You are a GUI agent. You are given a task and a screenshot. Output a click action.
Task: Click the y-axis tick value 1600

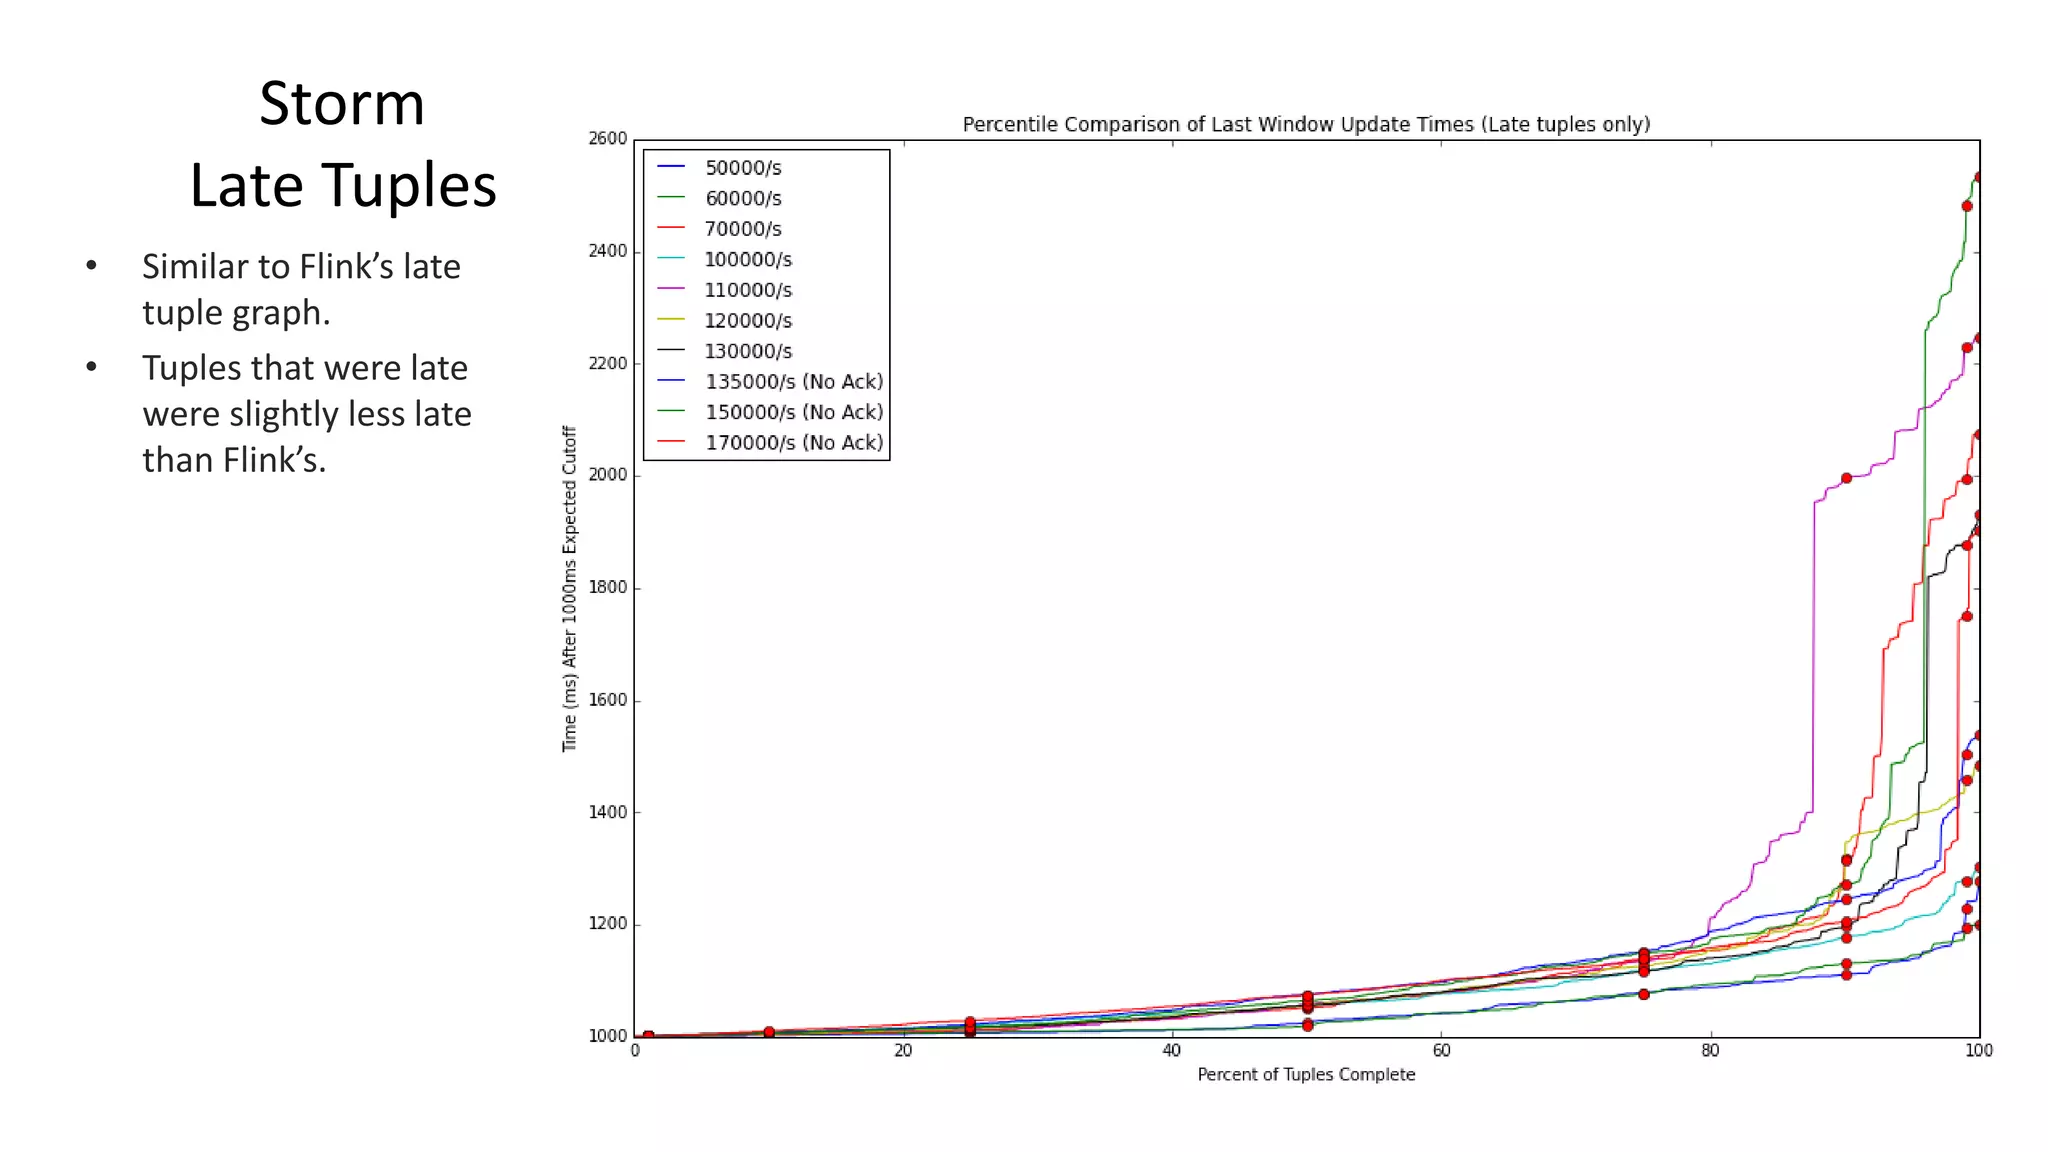coord(608,700)
